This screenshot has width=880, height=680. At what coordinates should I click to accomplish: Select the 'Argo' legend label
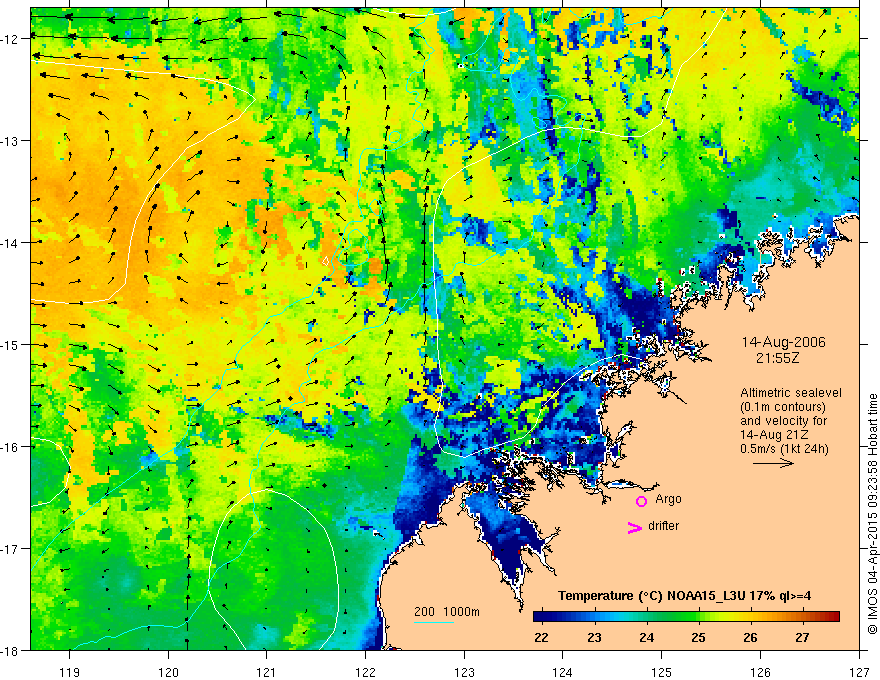click(x=668, y=499)
